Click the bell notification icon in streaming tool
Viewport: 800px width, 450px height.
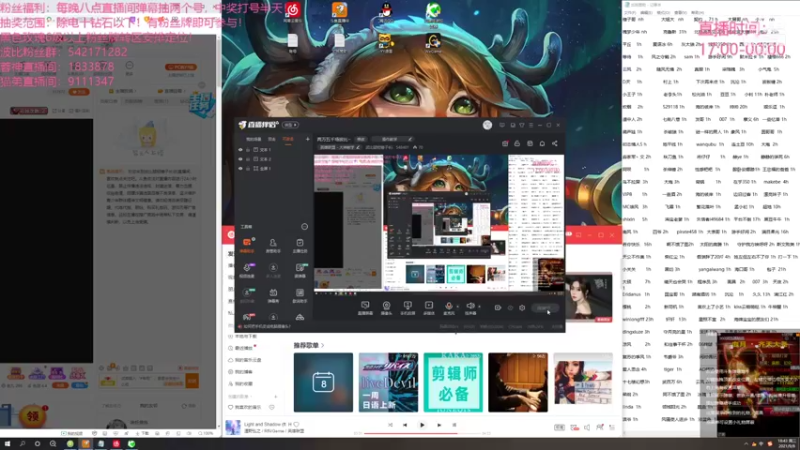542,144
